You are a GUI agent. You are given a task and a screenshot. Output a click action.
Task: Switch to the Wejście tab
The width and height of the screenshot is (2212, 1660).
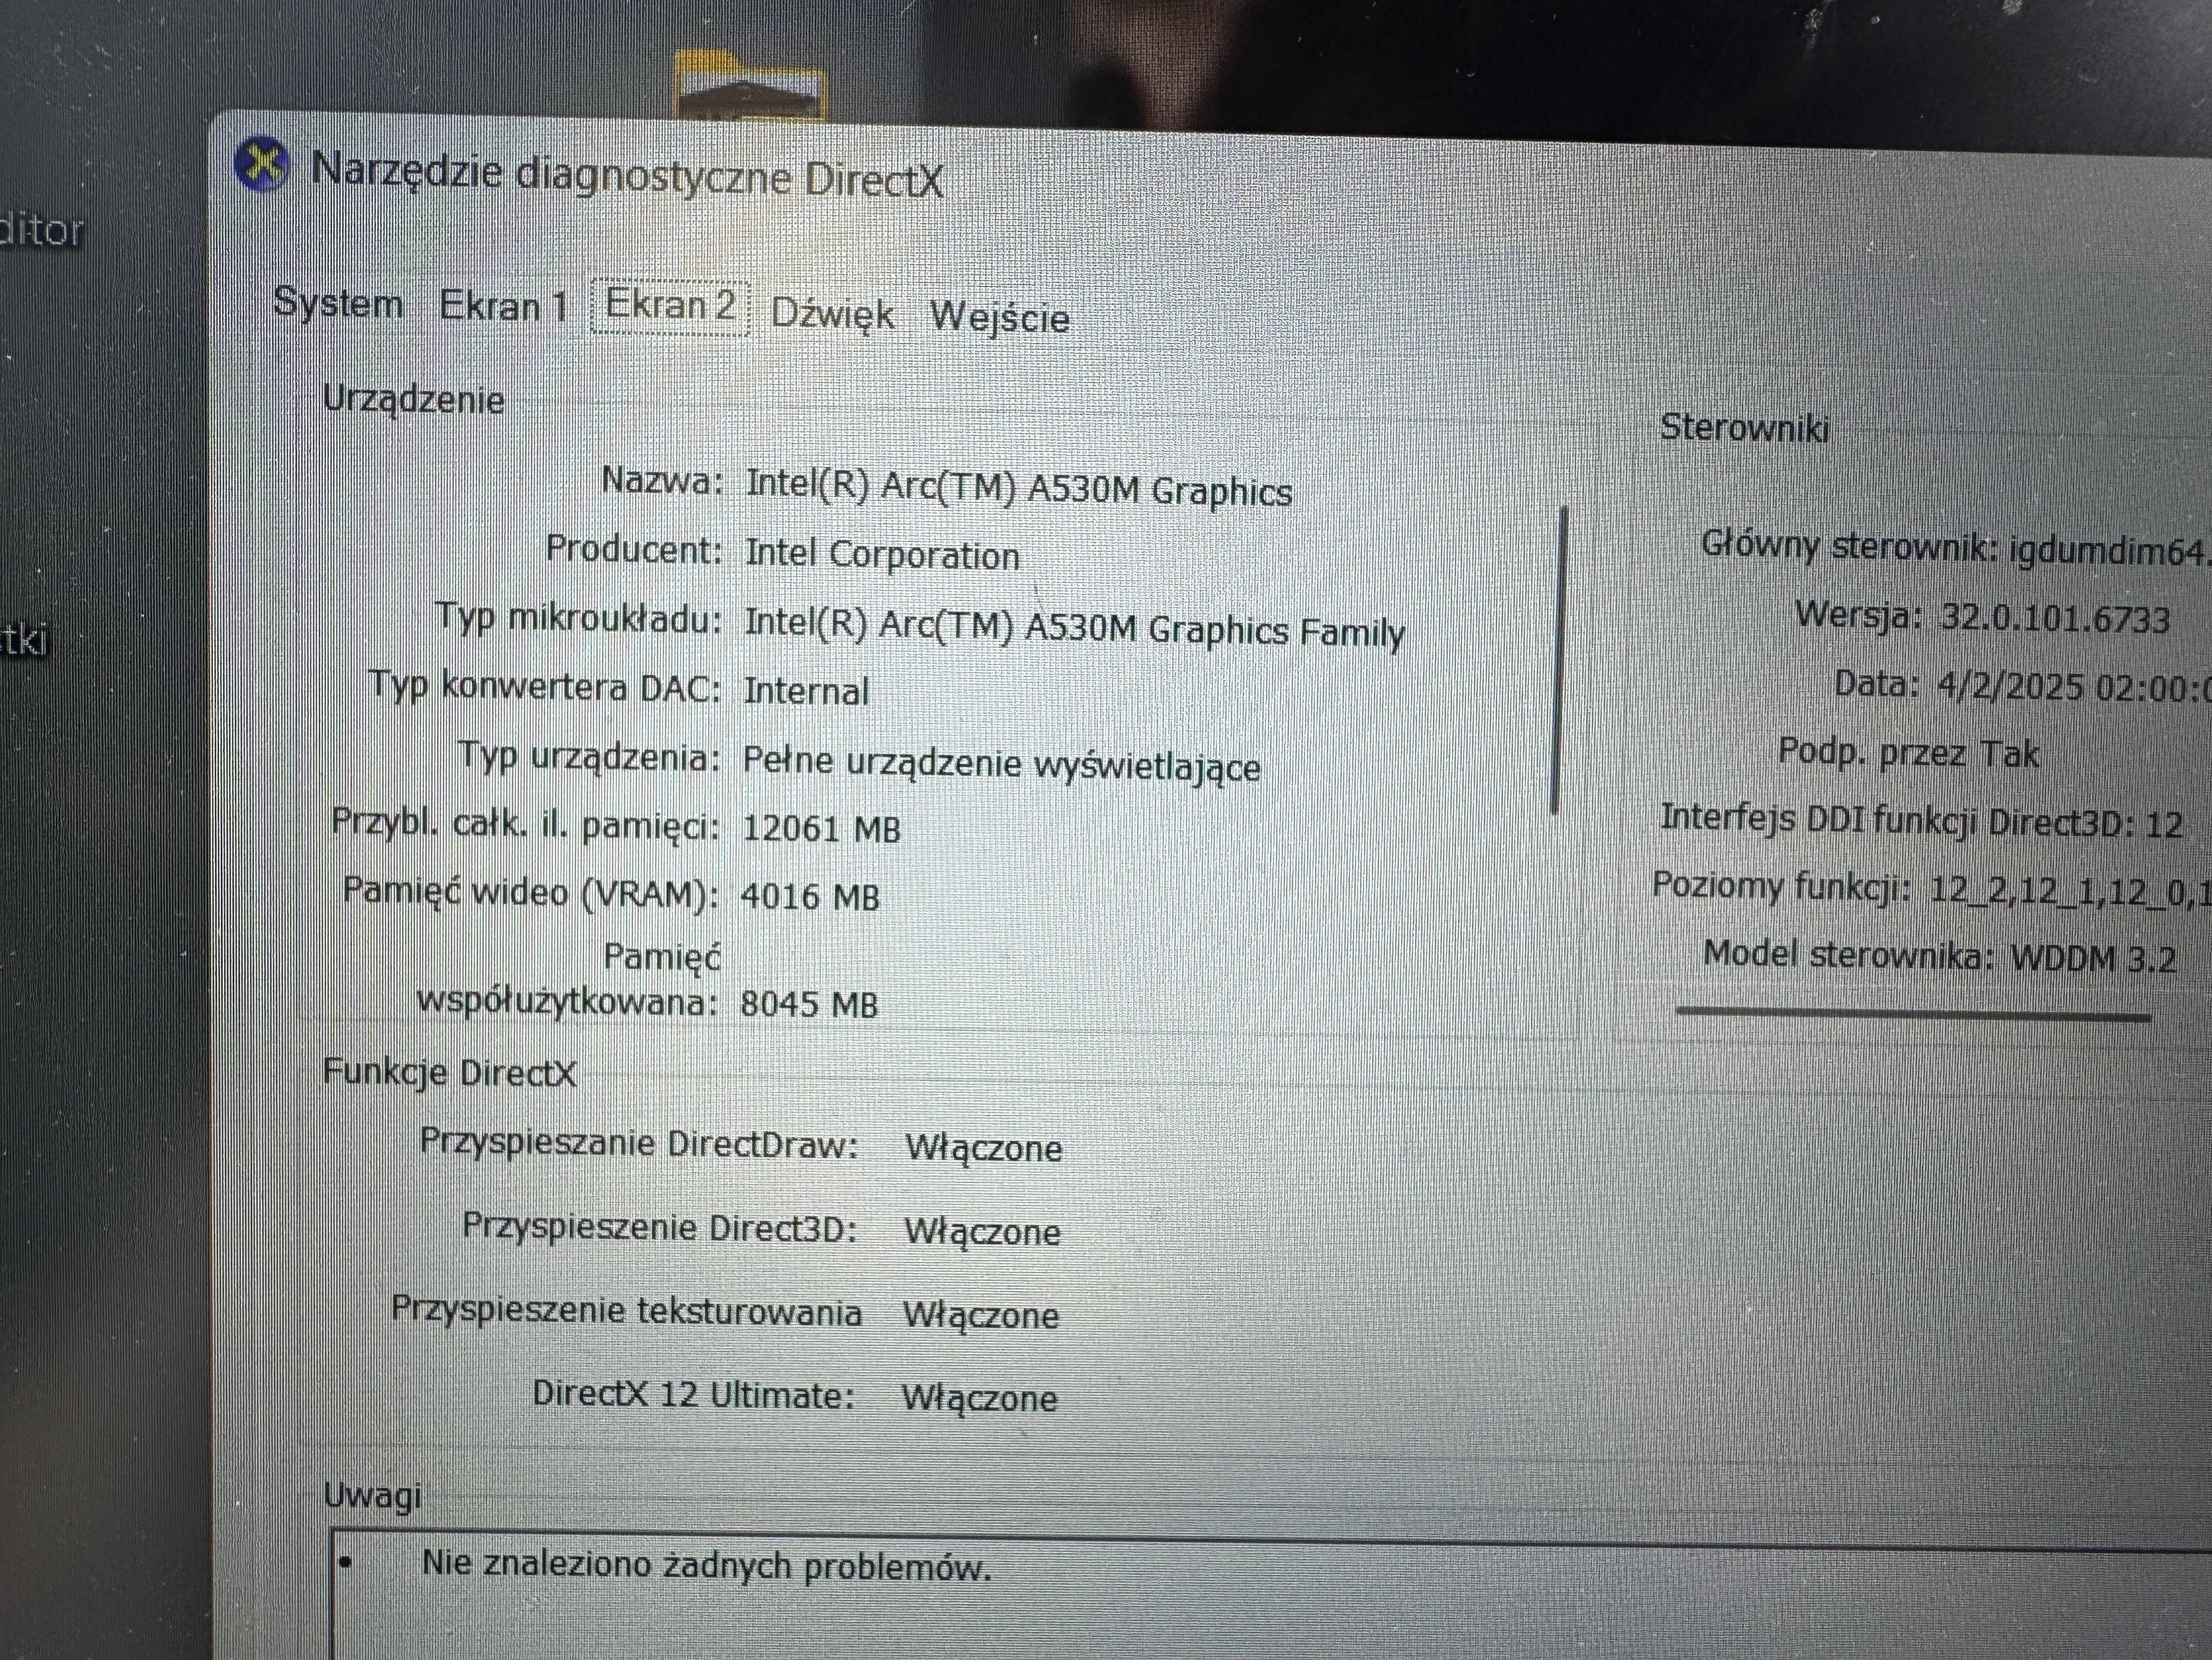pos(1000,317)
